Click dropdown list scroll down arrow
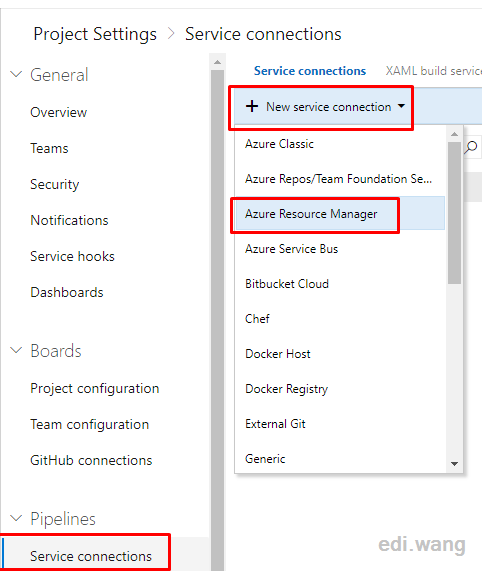Image resolution: width=482 pixels, height=571 pixels. pyautogui.click(x=454, y=464)
